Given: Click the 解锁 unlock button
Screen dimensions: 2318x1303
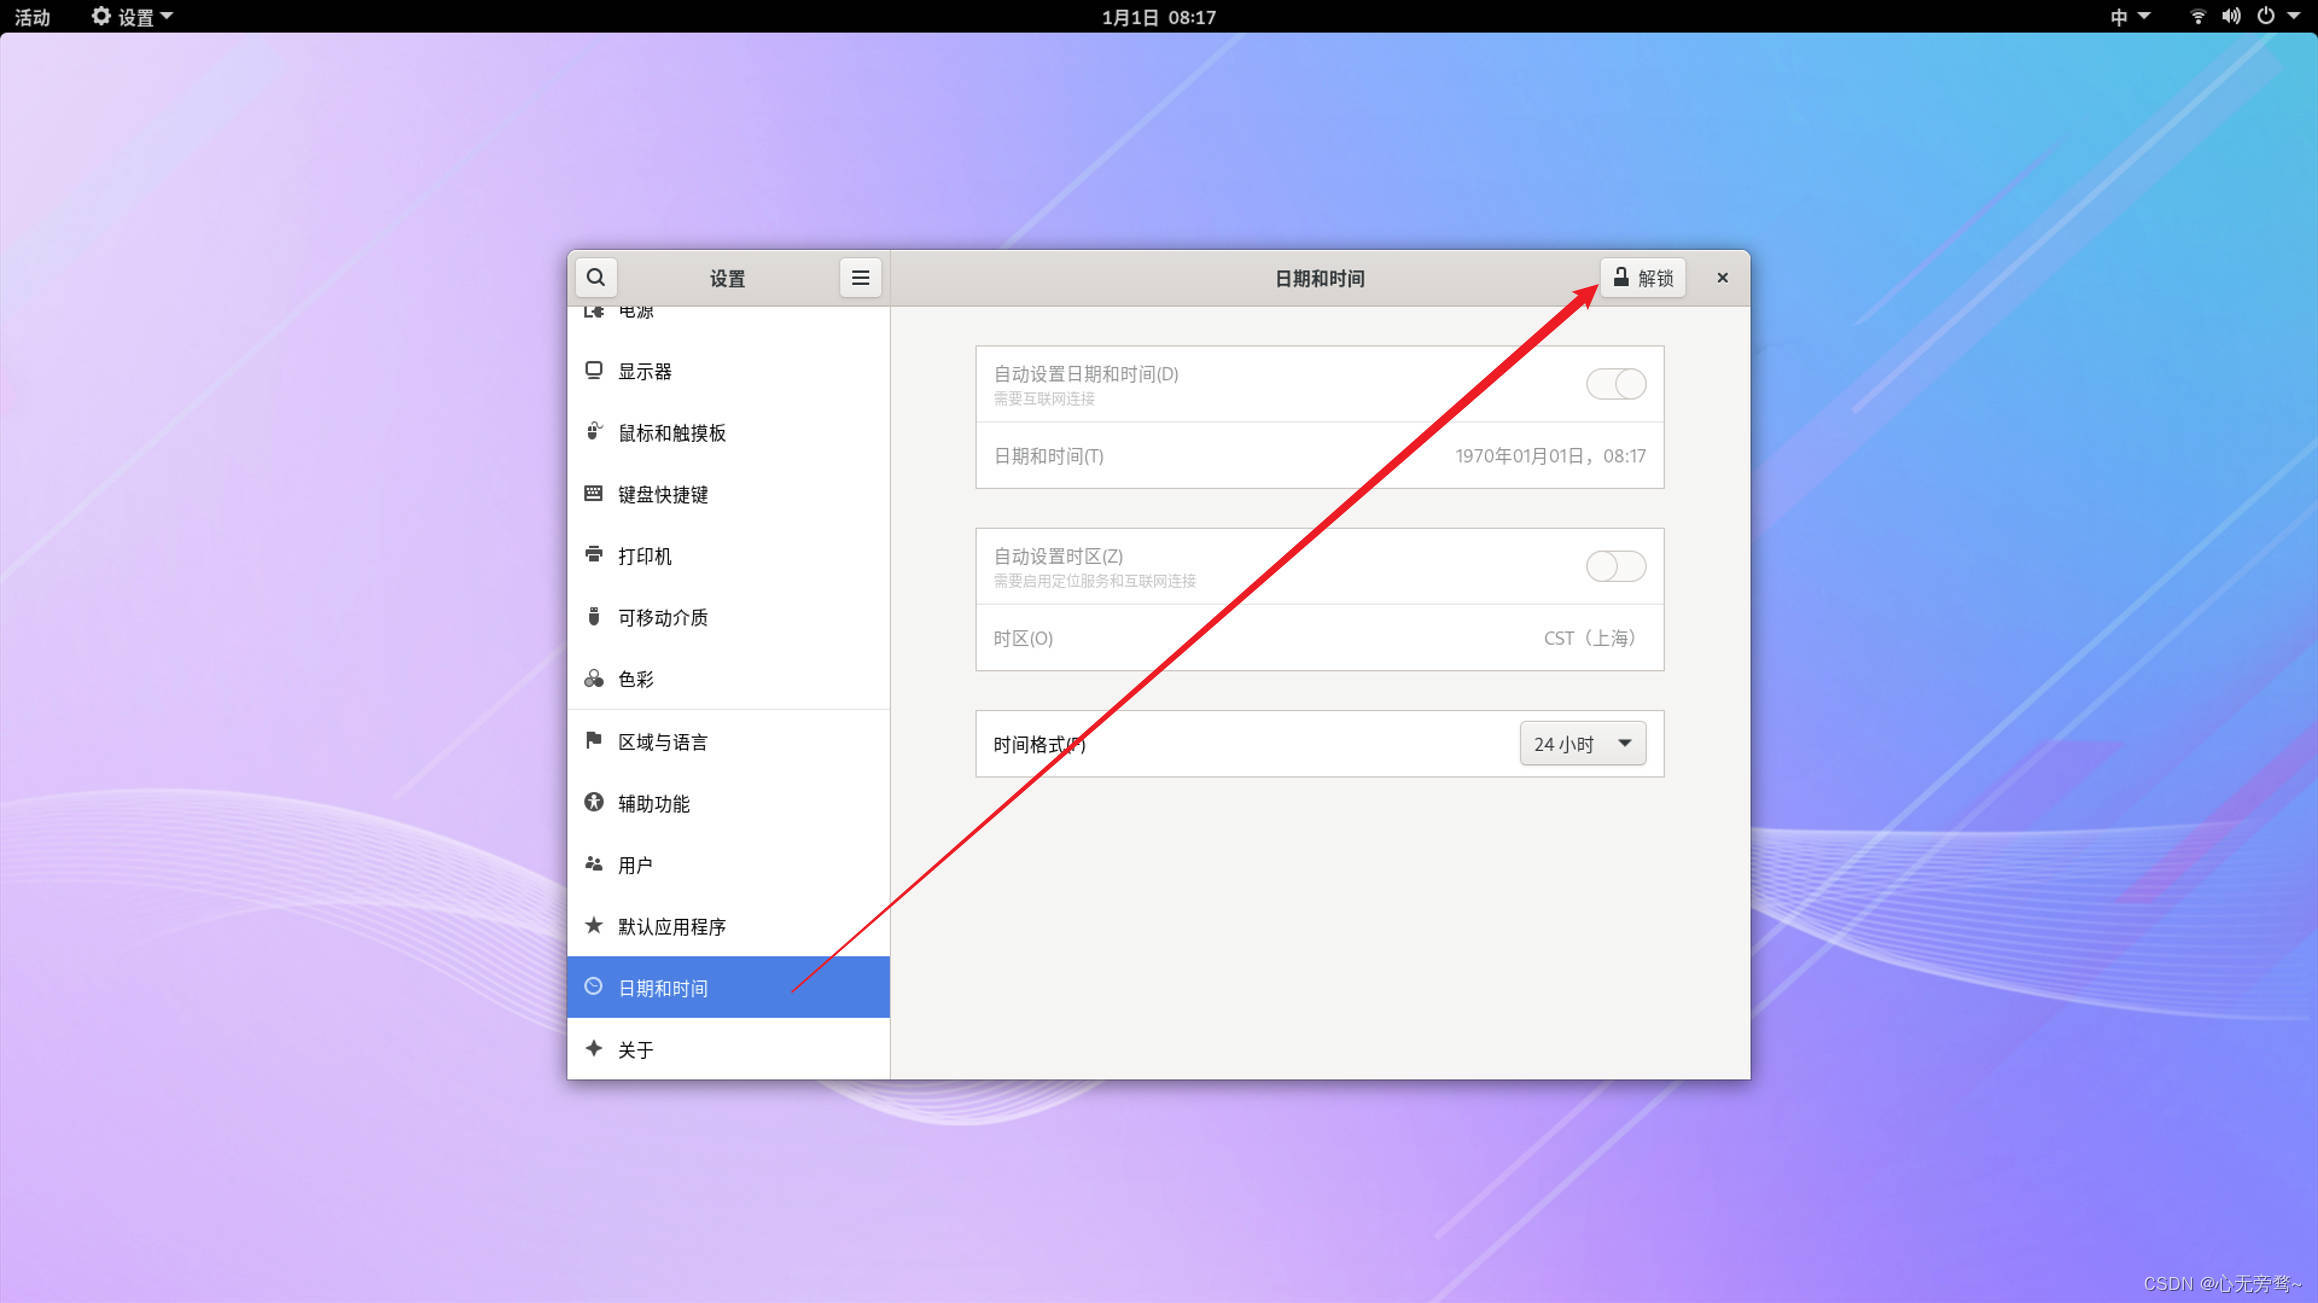Looking at the screenshot, I should coord(1643,278).
